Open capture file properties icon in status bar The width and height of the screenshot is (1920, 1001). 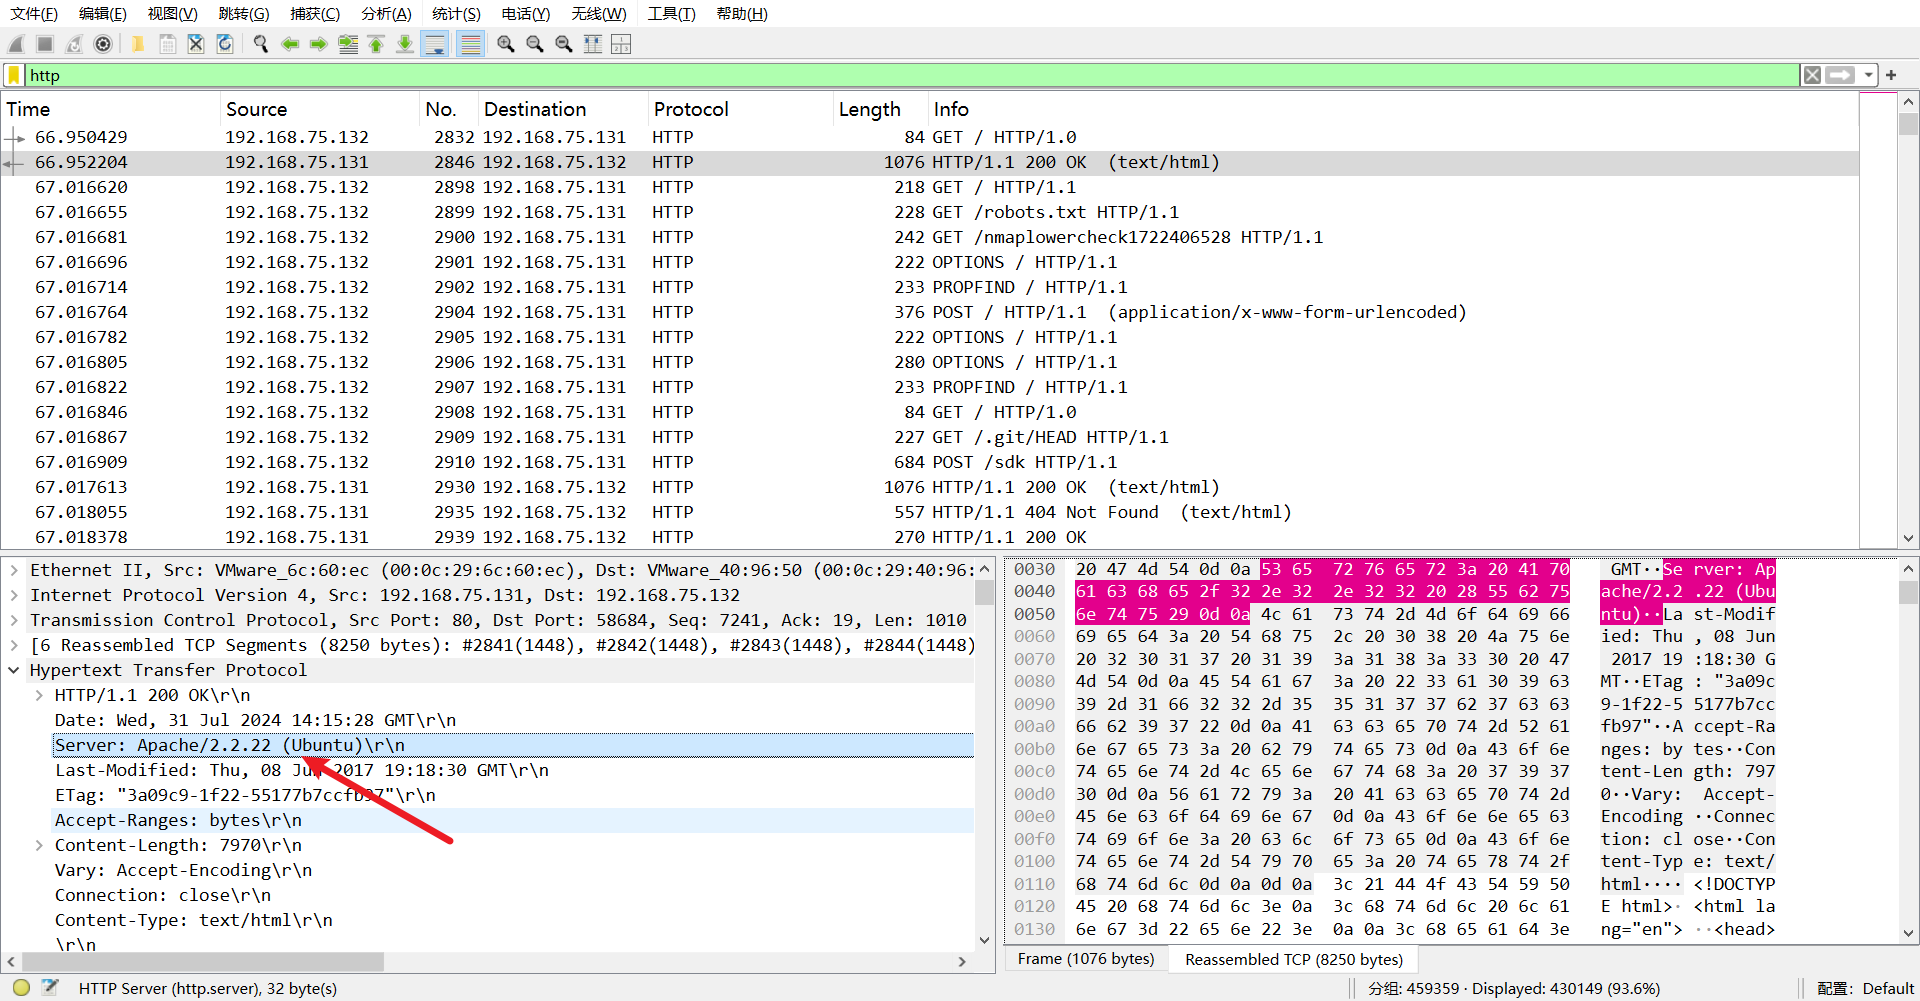tap(50, 988)
